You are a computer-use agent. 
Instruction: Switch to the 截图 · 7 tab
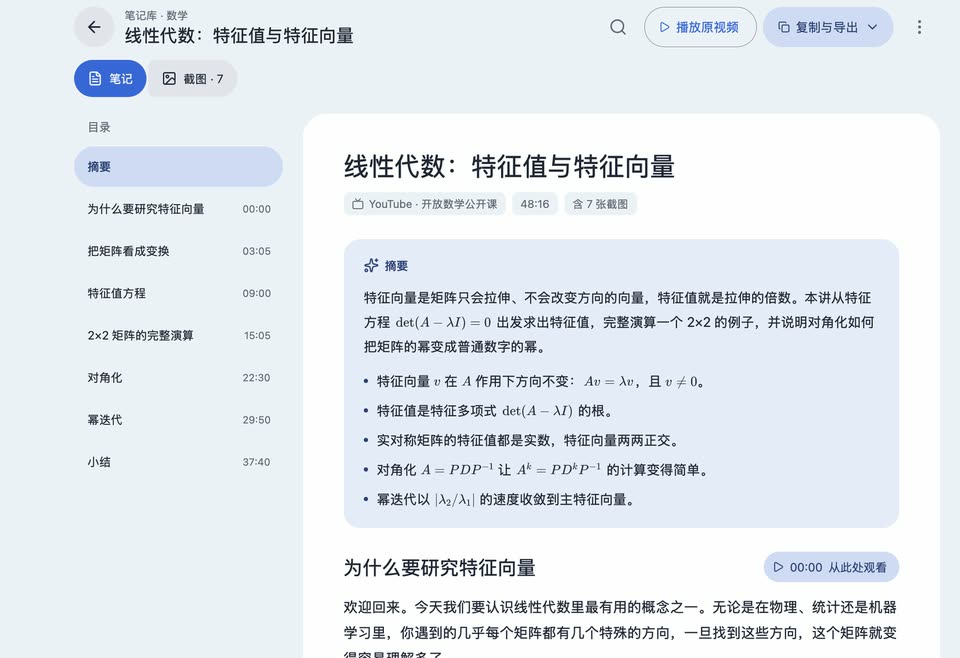pos(192,78)
